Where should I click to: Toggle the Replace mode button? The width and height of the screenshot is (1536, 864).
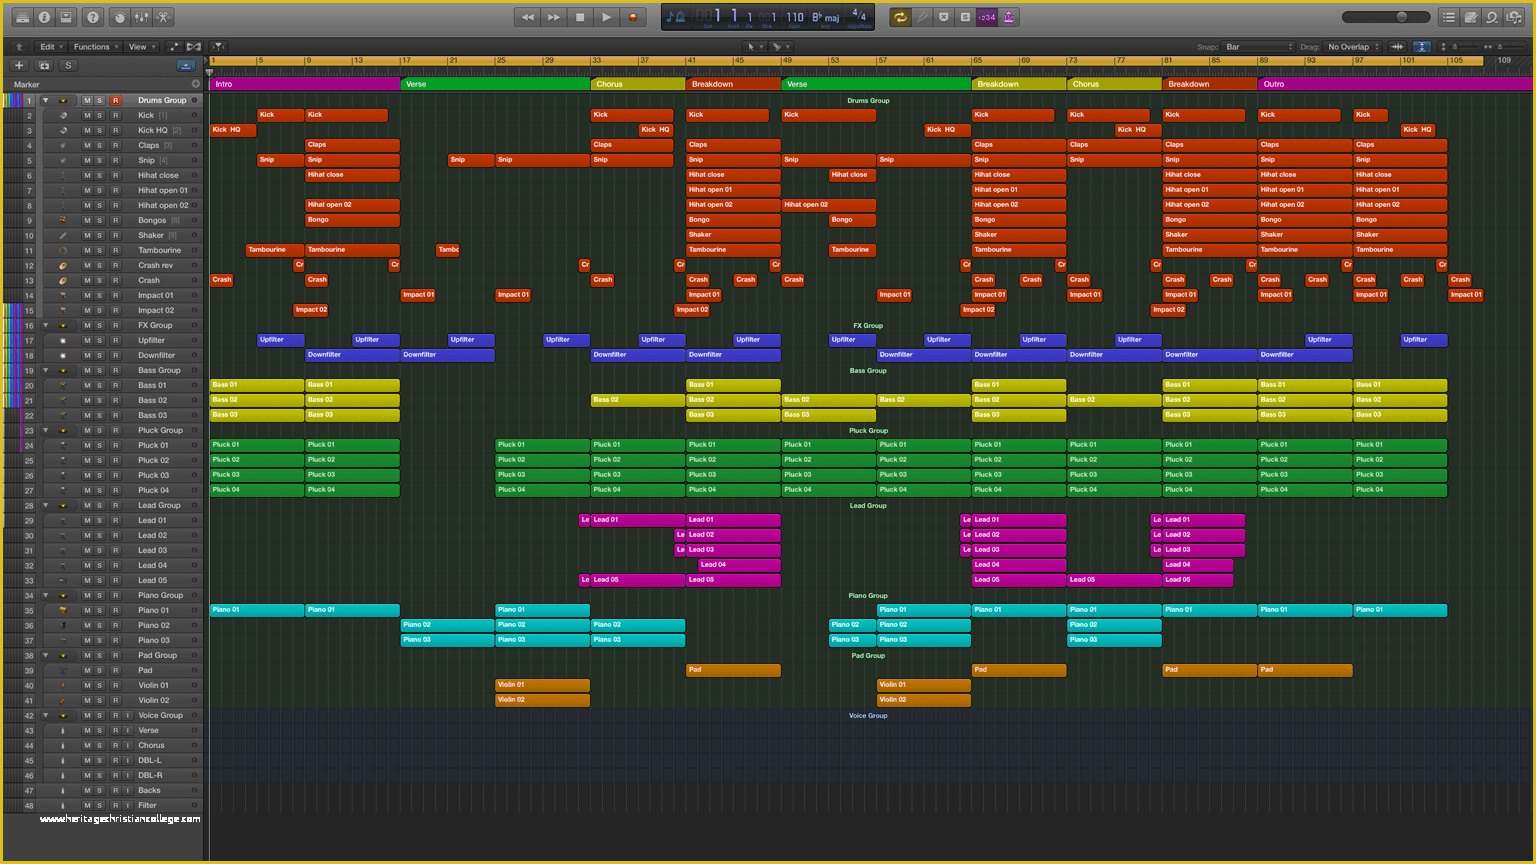pos(943,17)
